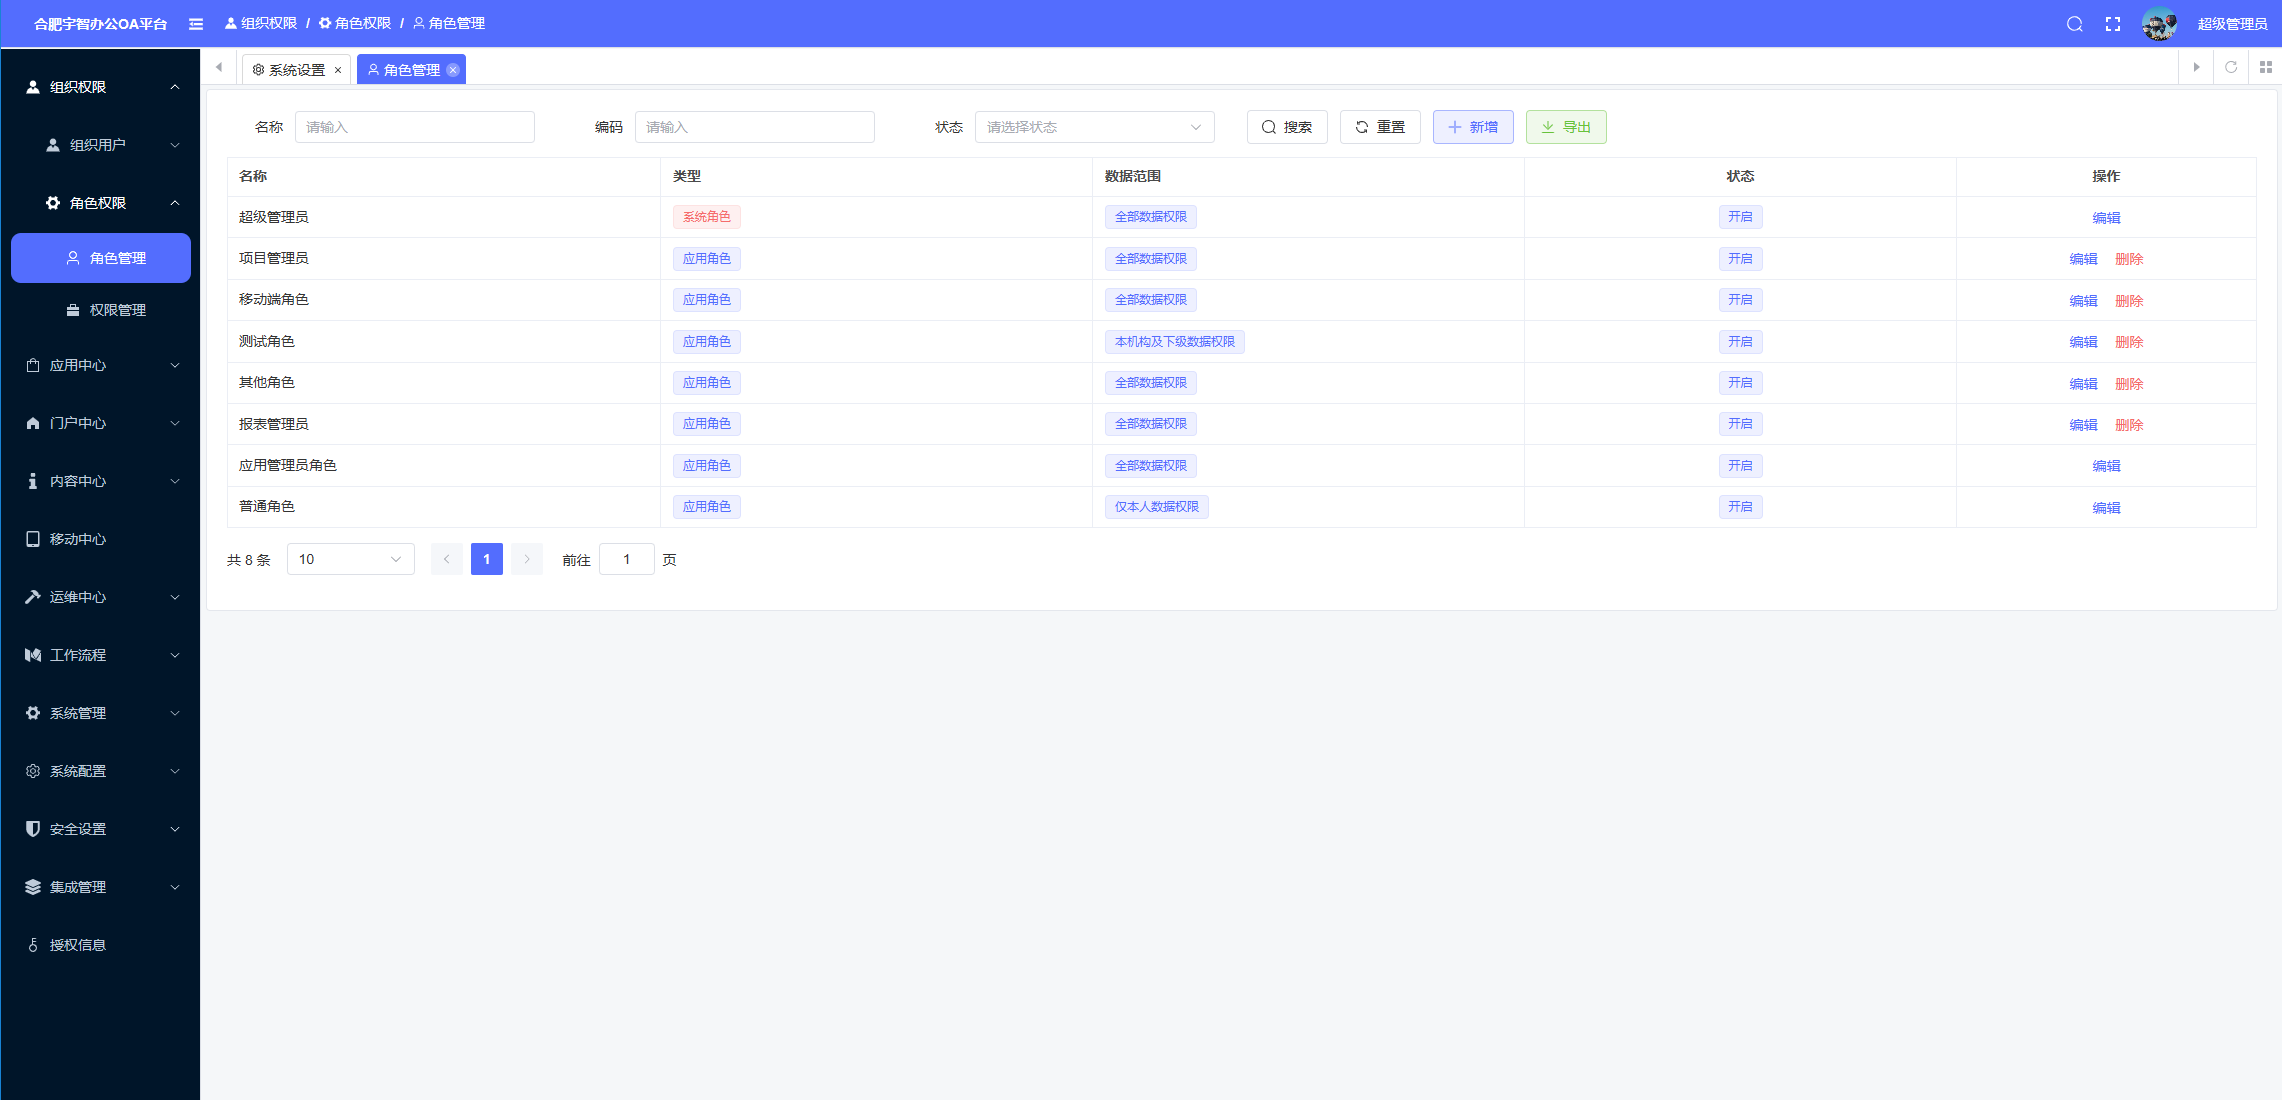This screenshot has width=2282, height=1100.
Task: Expand the 工作流程 menu
Action: coord(100,655)
